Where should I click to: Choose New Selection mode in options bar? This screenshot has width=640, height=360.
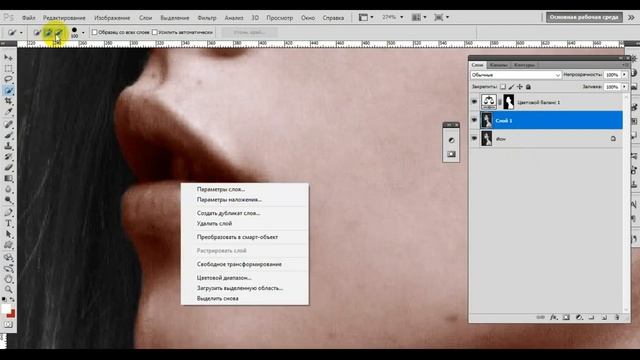[37, 32]
